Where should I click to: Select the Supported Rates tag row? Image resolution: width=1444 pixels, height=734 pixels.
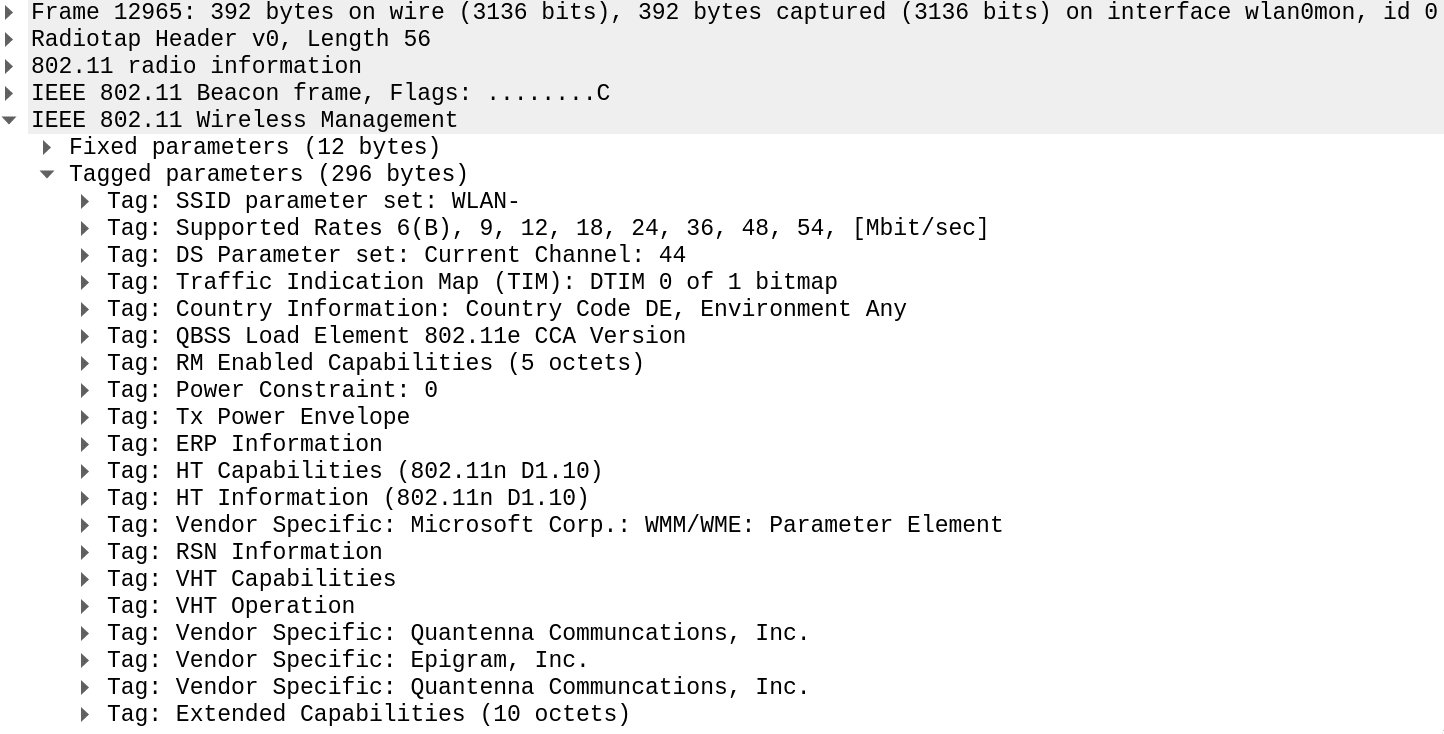(x=722, y=229)
